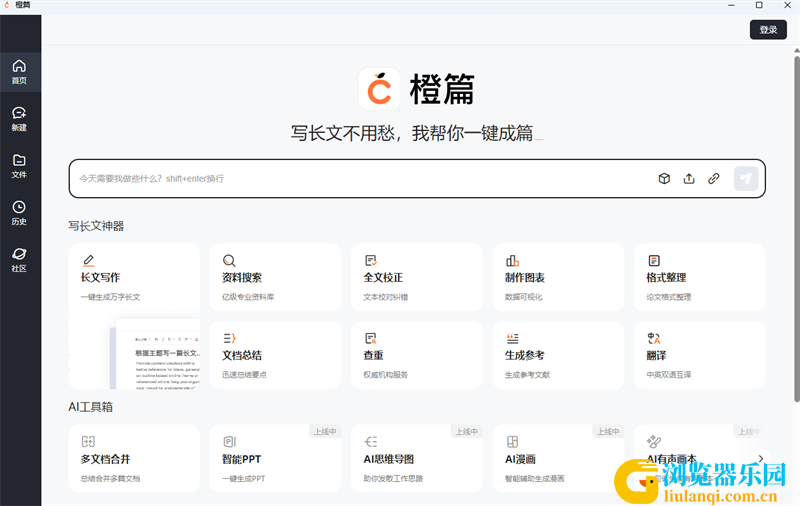
Task: Open the 长文写作 pencil icon
Action: click(x=88, y=260)
